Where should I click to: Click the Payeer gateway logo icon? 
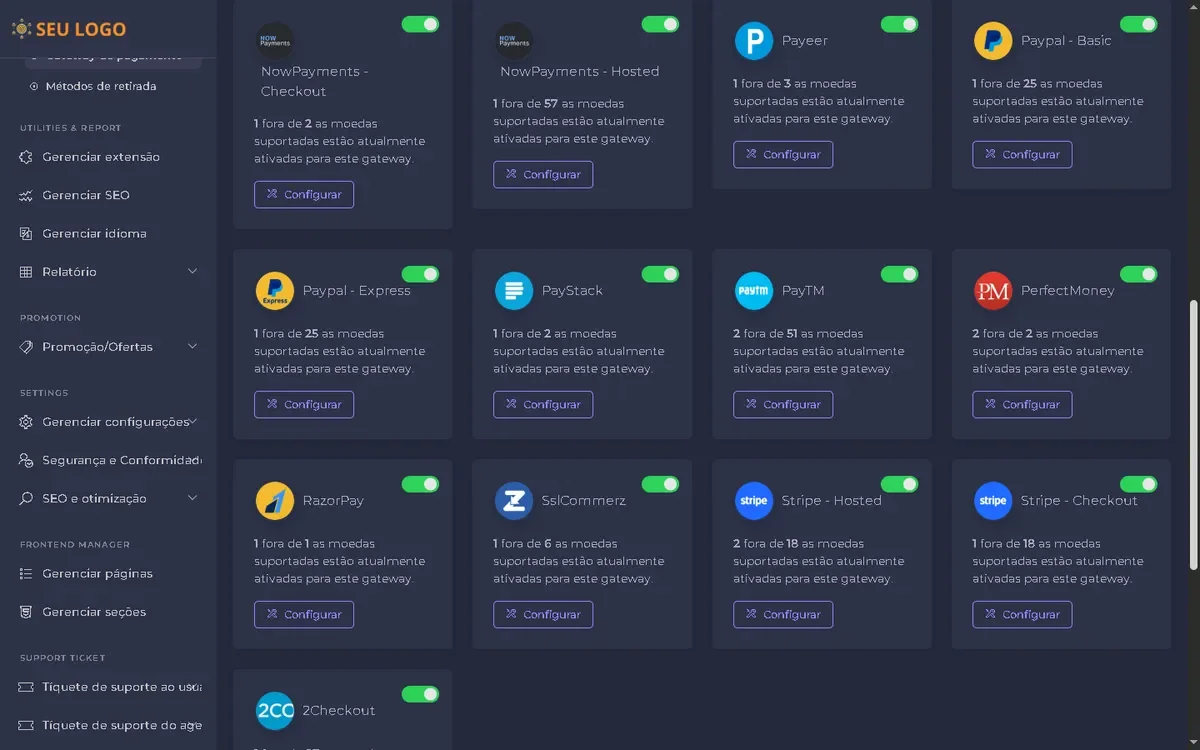(x=754, y=41)
